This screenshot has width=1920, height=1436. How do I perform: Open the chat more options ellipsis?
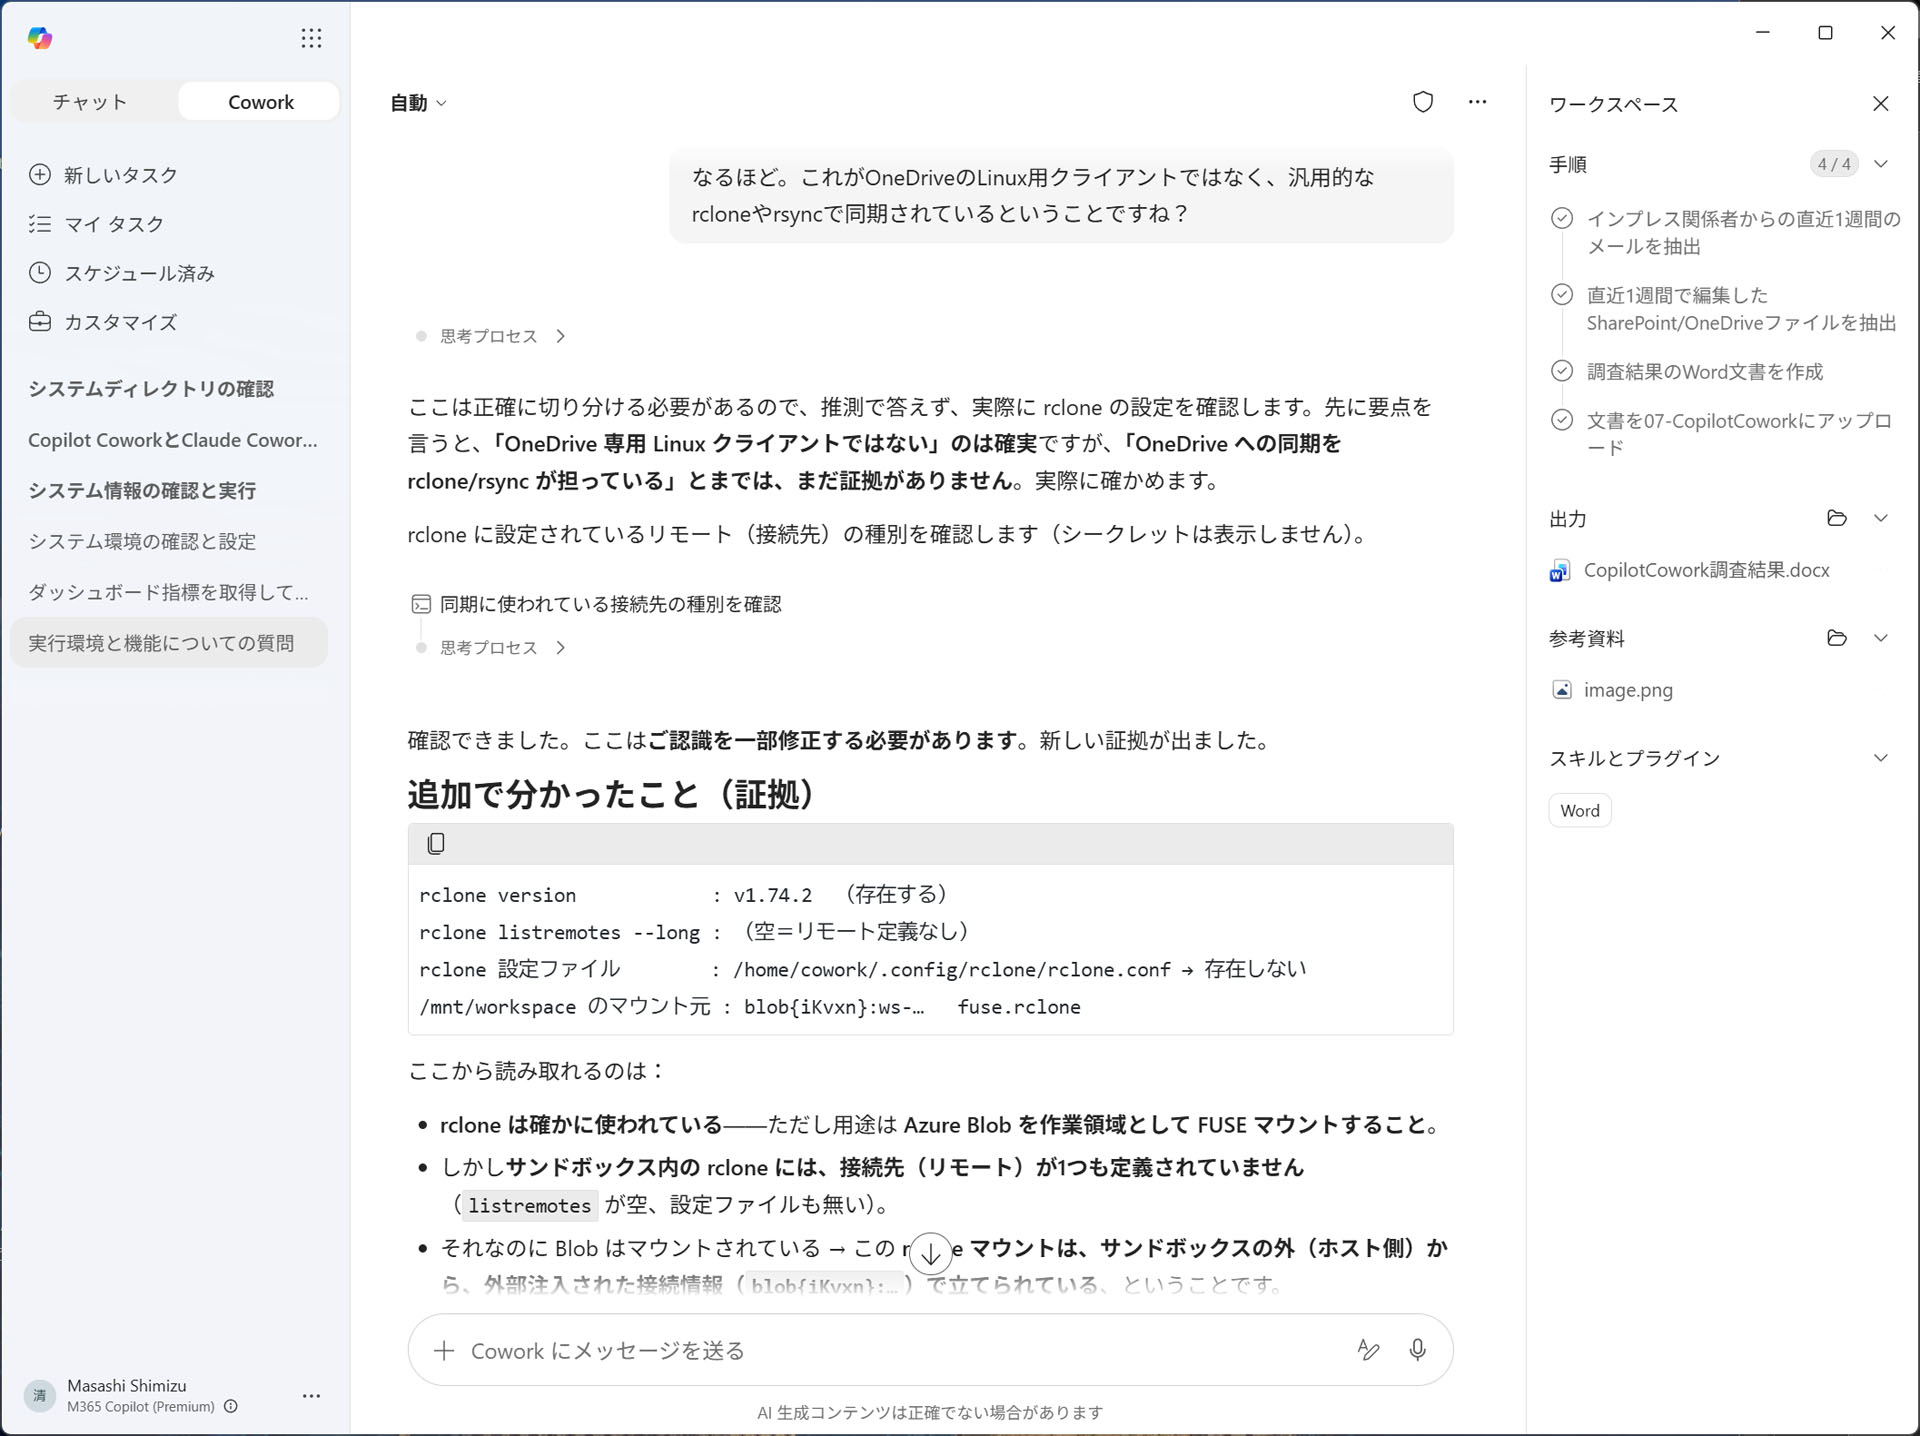[1477, 102]
